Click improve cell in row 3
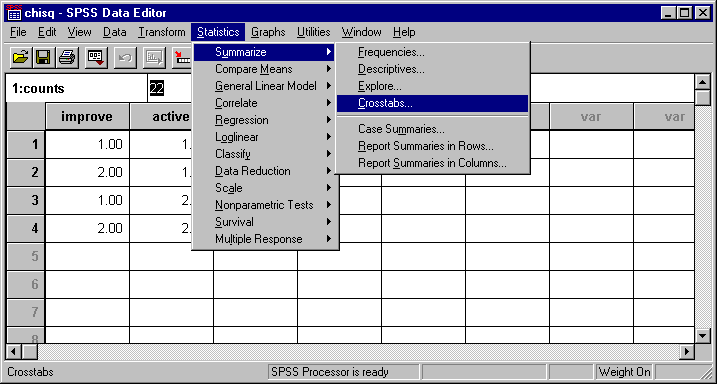The height and width of the screenshot is (384, 717). [x=87, y=200]
